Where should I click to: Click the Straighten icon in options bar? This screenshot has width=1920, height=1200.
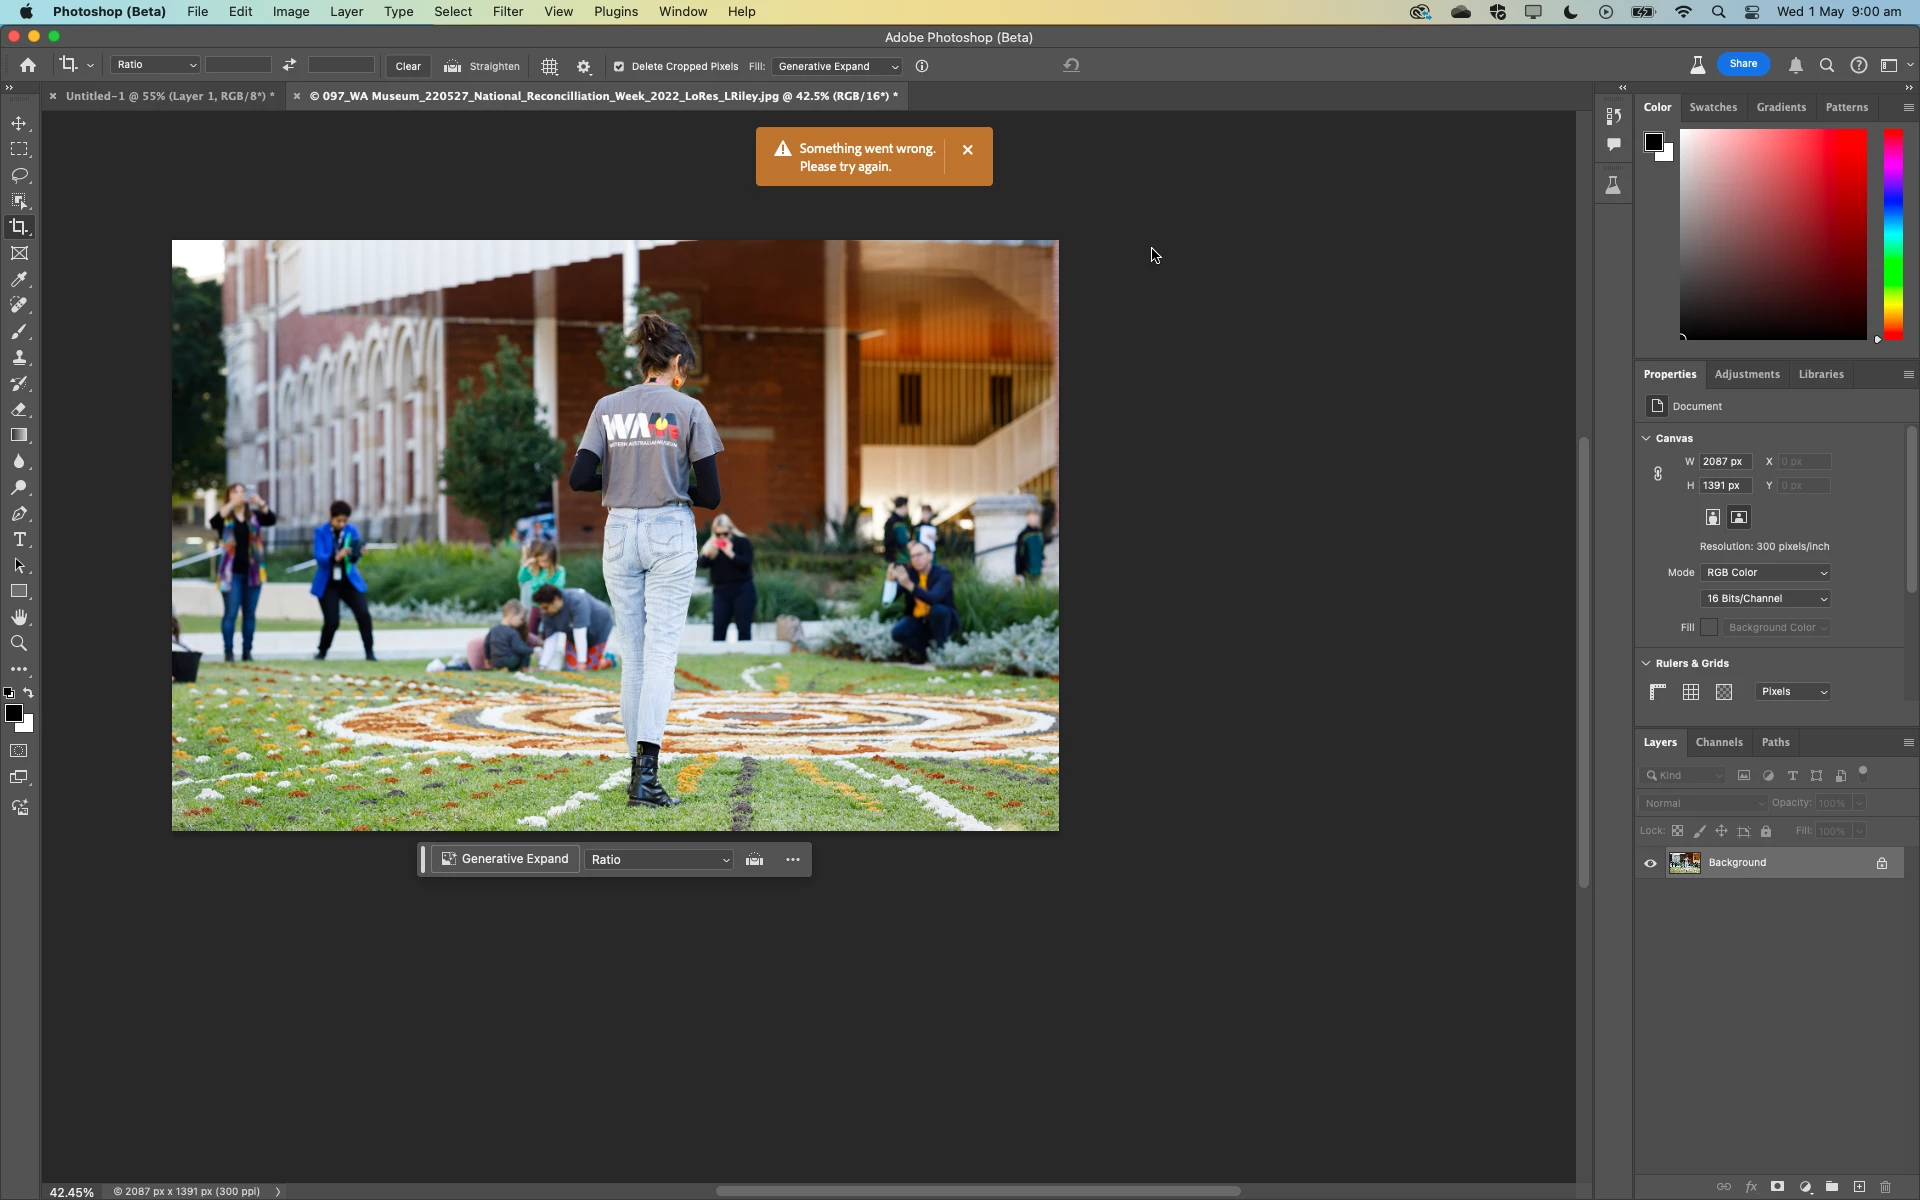[x=452, y=66]
